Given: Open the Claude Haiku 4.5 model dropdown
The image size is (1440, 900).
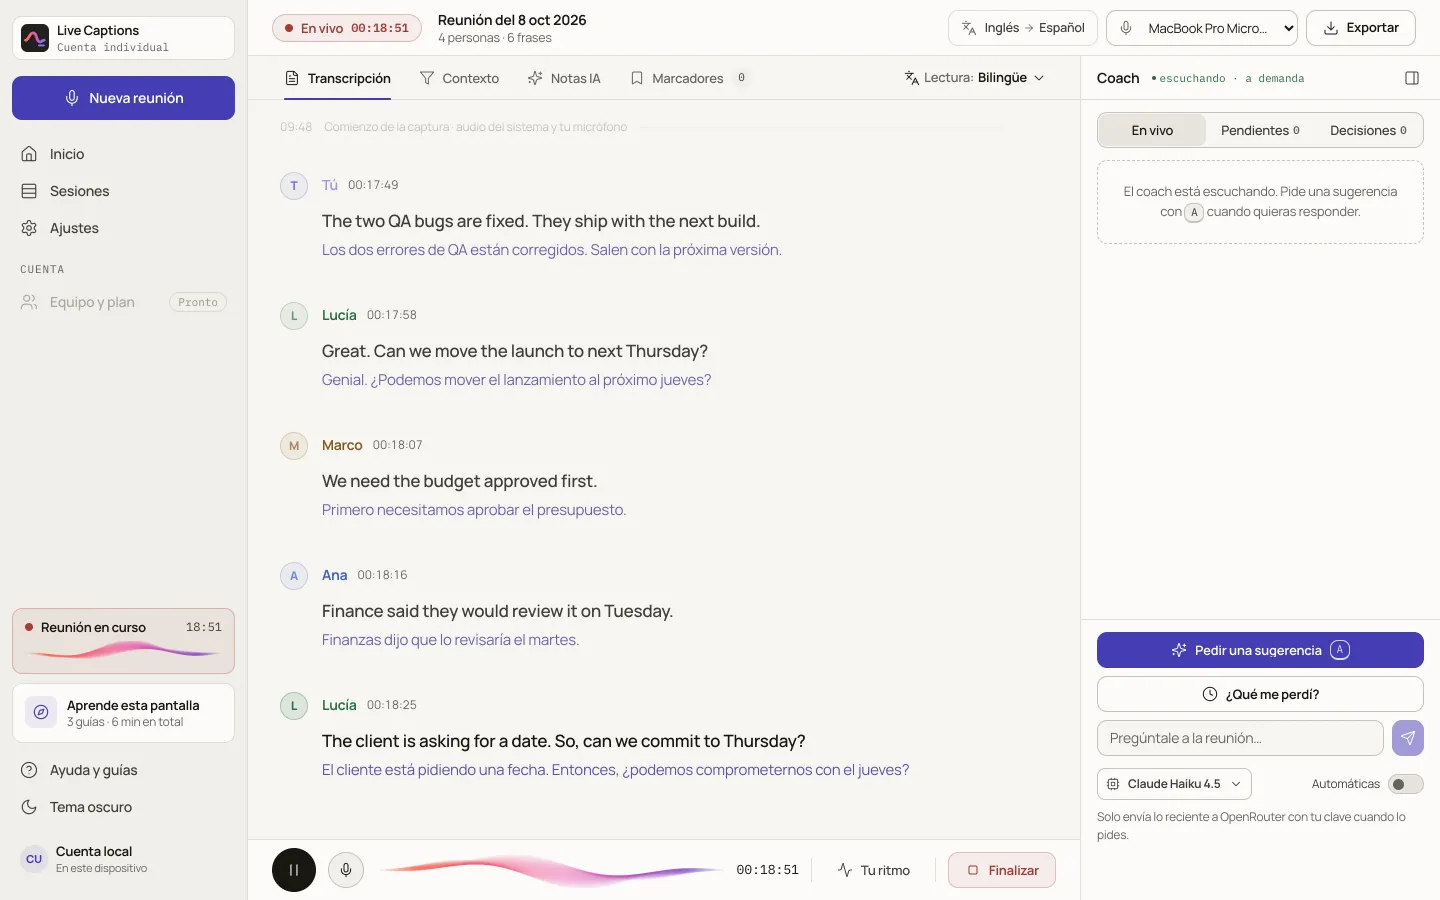Looking at the screenshot, I should pyautogui.click(x=1174, y=784).
